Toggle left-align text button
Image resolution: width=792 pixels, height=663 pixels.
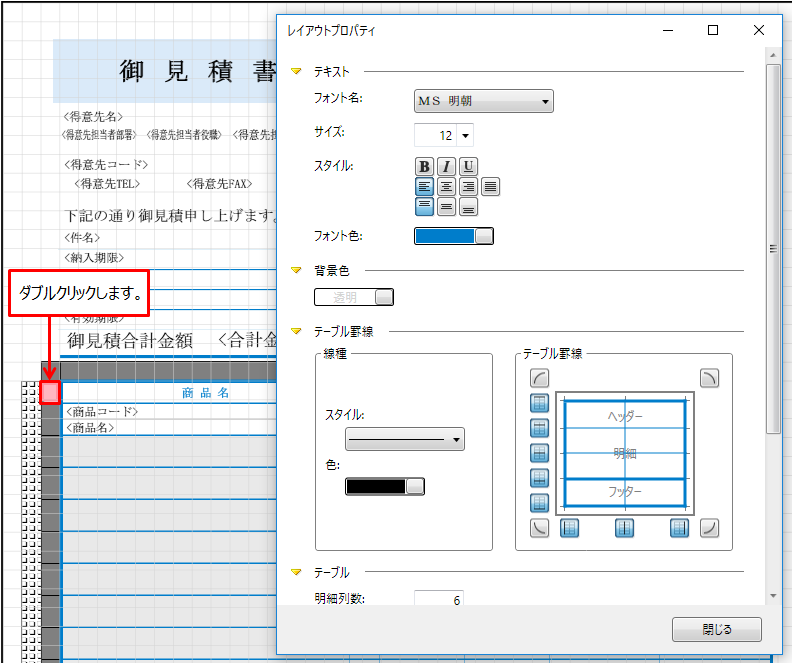tap(424, 186)
